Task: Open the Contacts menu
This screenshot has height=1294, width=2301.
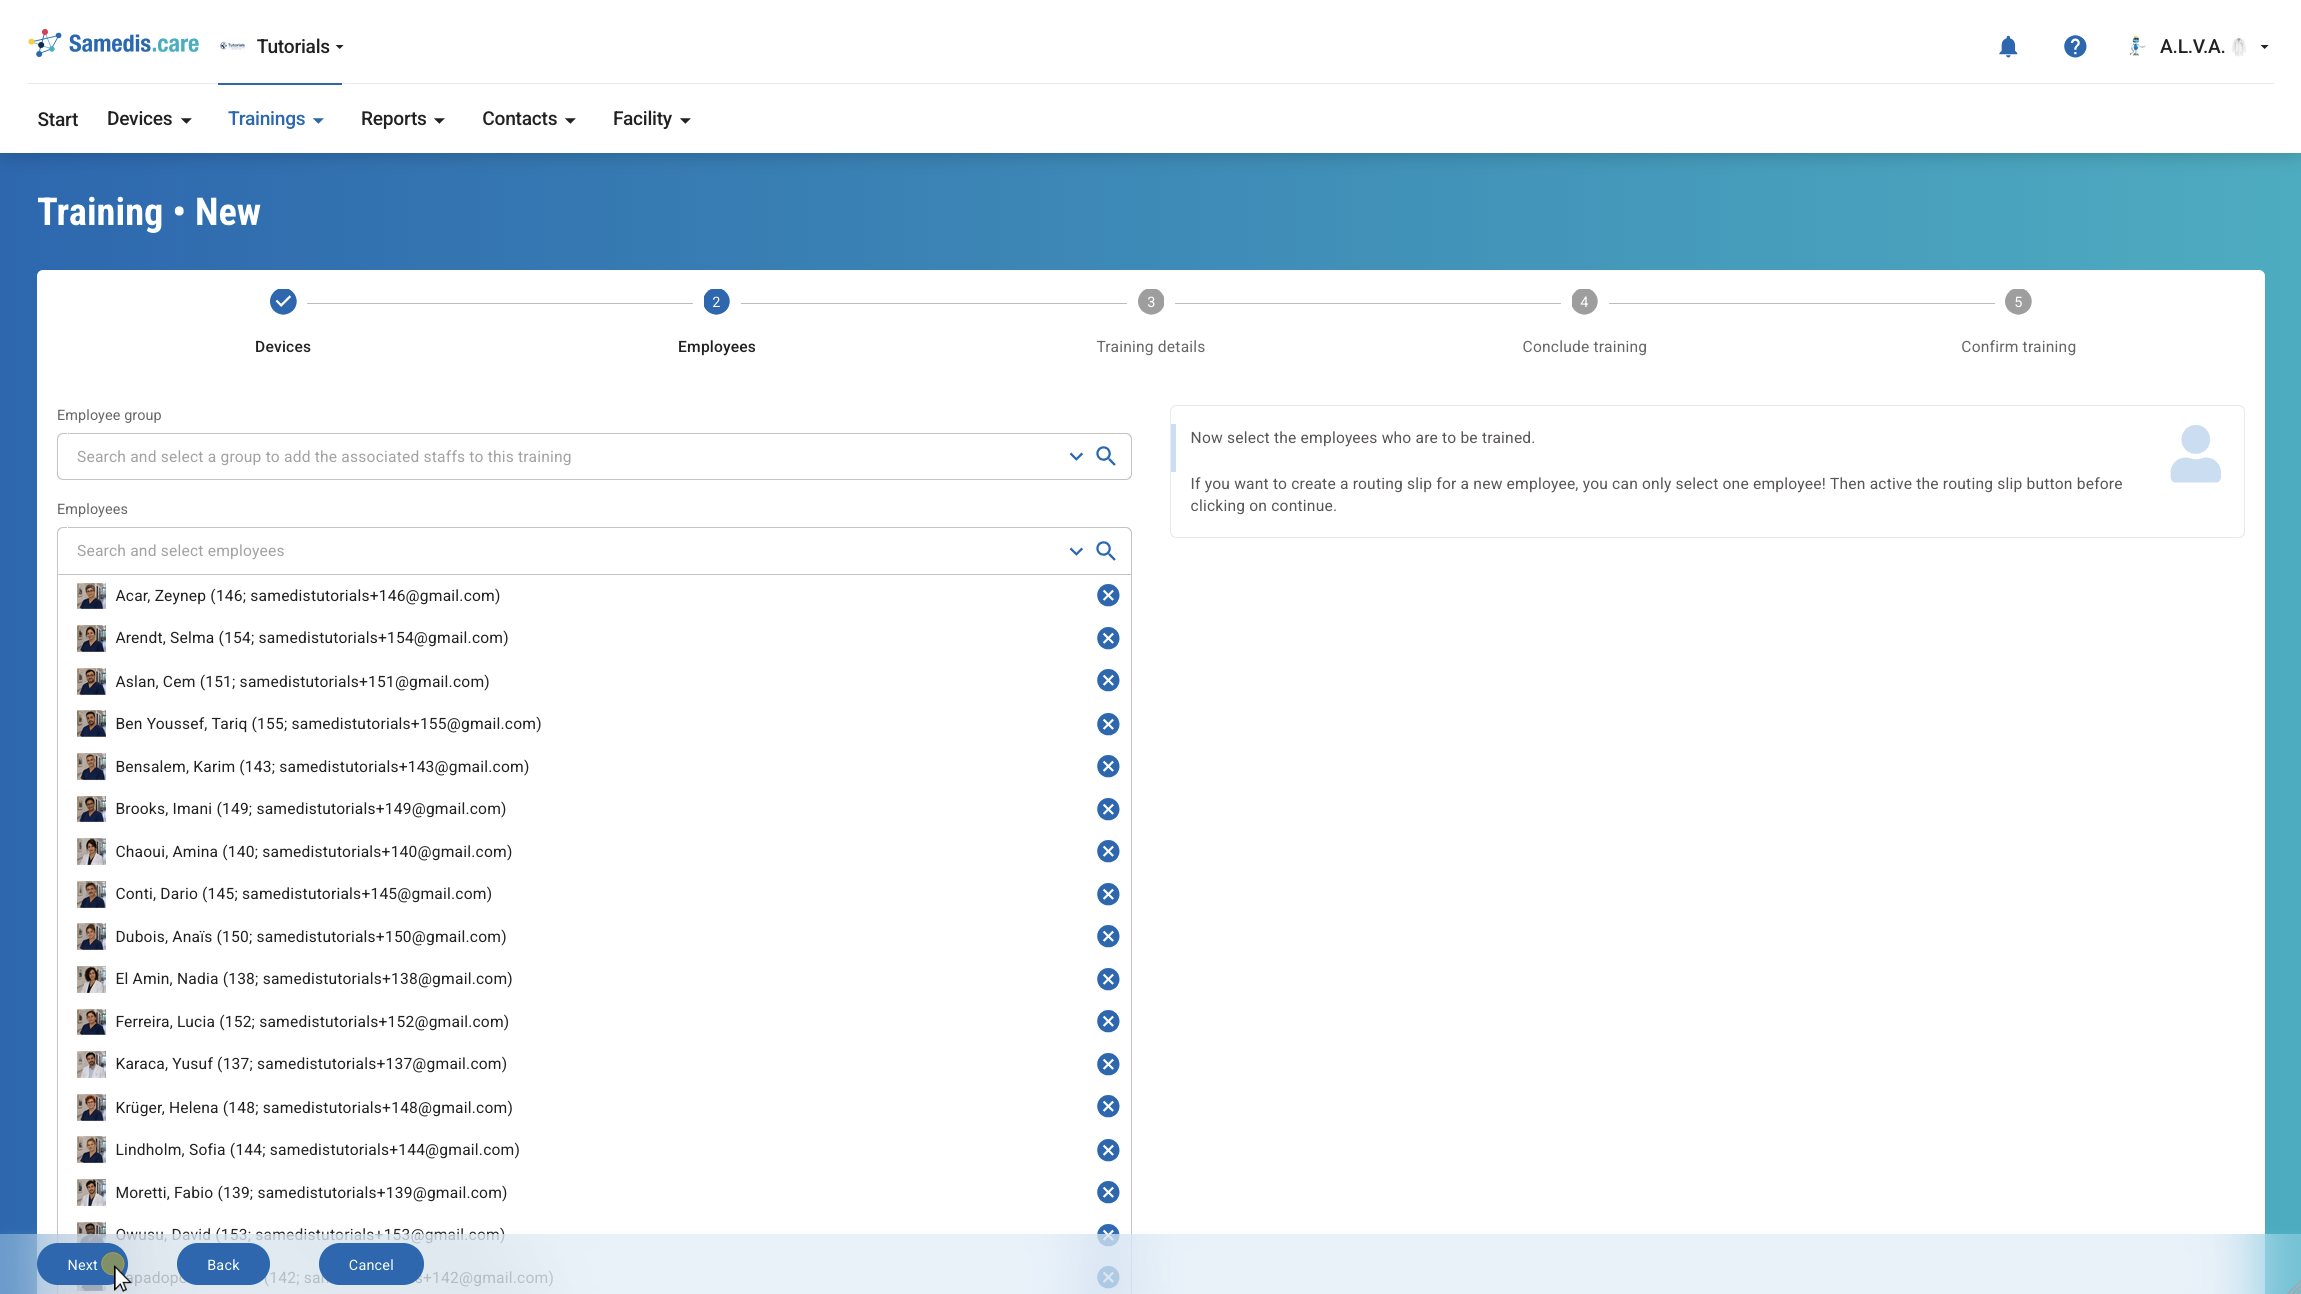Action: tap(529, 119)
